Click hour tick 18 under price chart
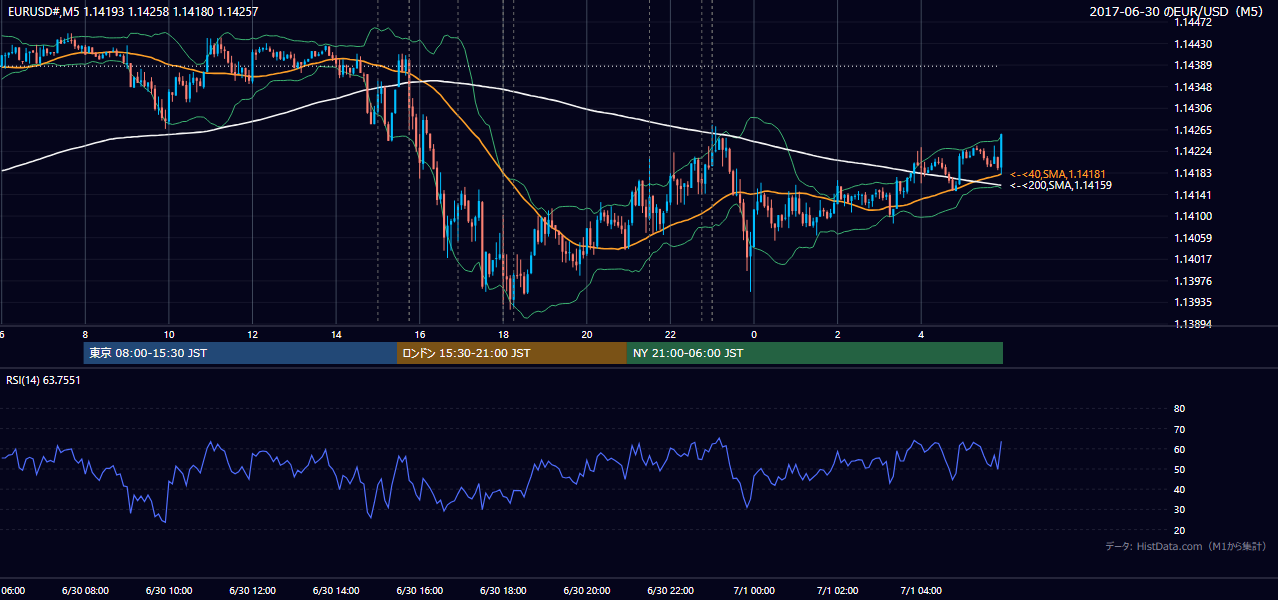Image resolution: width=1278 pixels, height=600 pixels. coord(503,334)
